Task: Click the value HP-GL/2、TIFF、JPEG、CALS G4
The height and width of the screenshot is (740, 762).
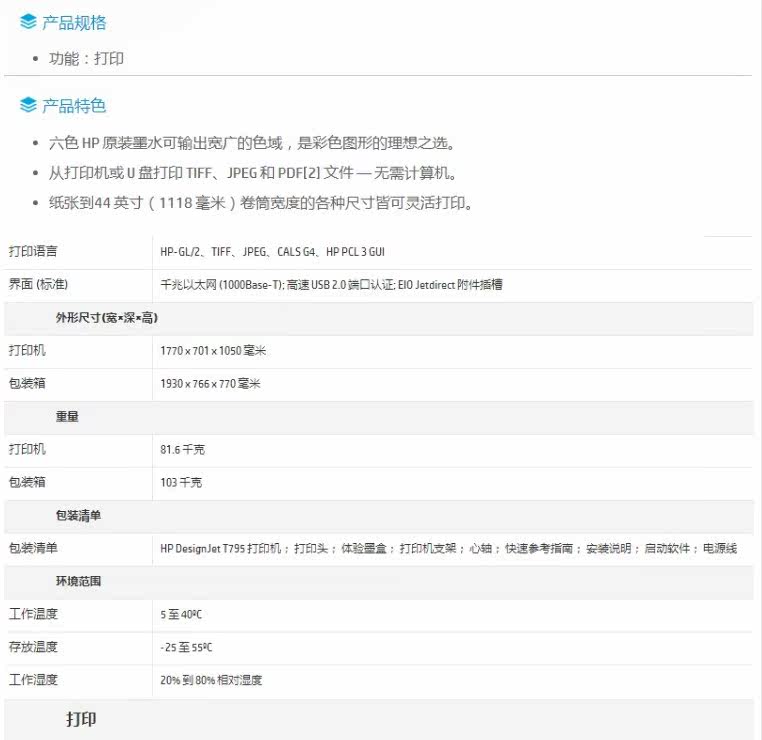Action: pos(272,252)
